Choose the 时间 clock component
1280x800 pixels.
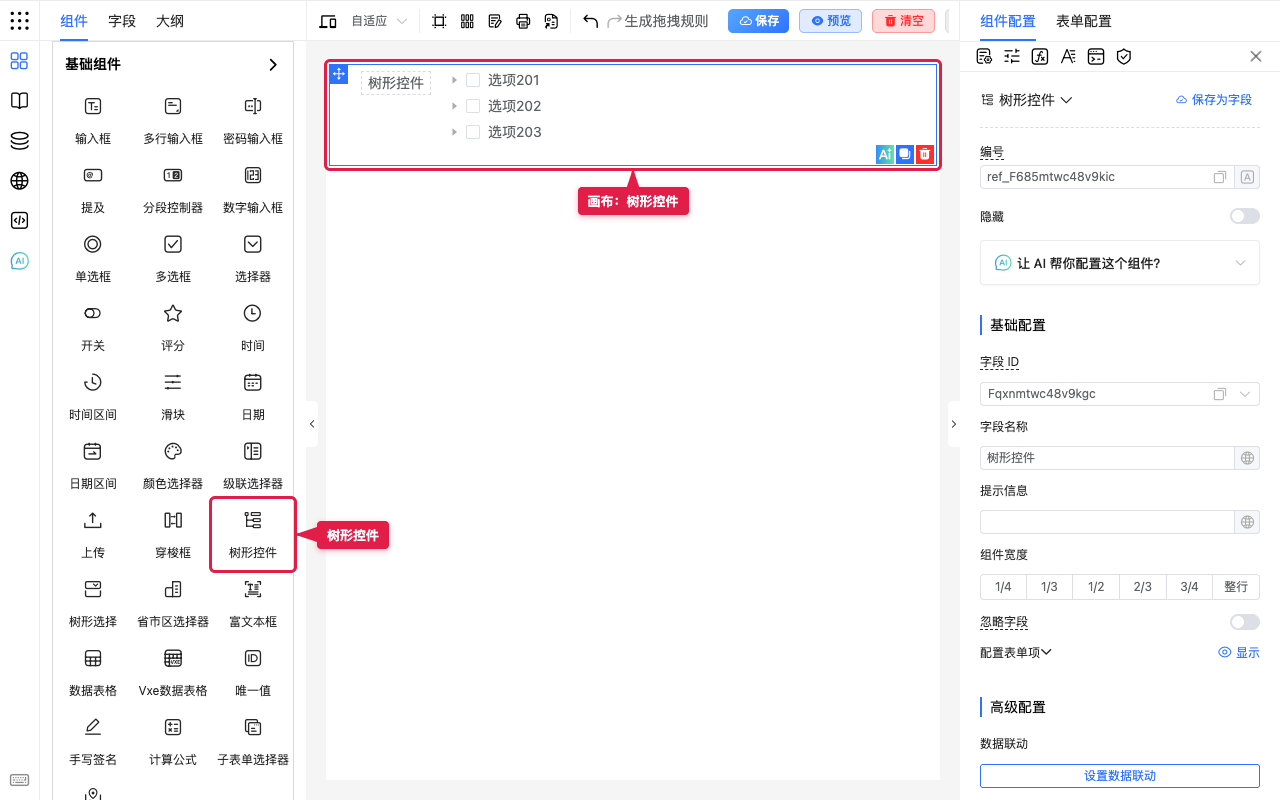click(x=253, y=327)
